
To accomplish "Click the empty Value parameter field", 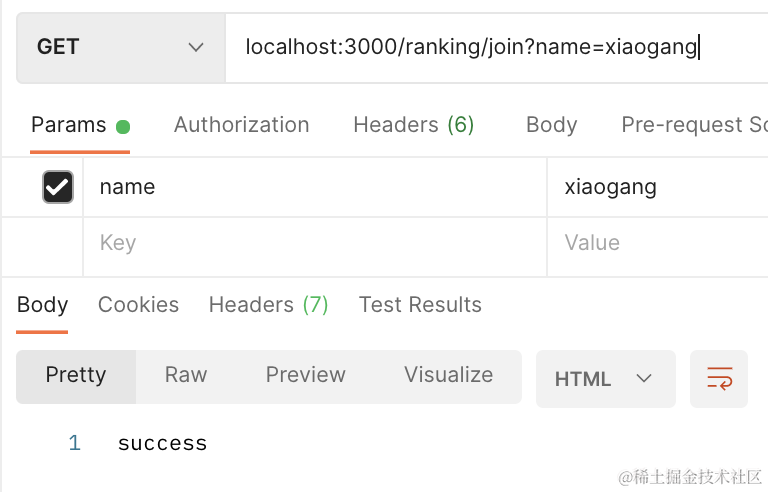I will coord(656,243).
